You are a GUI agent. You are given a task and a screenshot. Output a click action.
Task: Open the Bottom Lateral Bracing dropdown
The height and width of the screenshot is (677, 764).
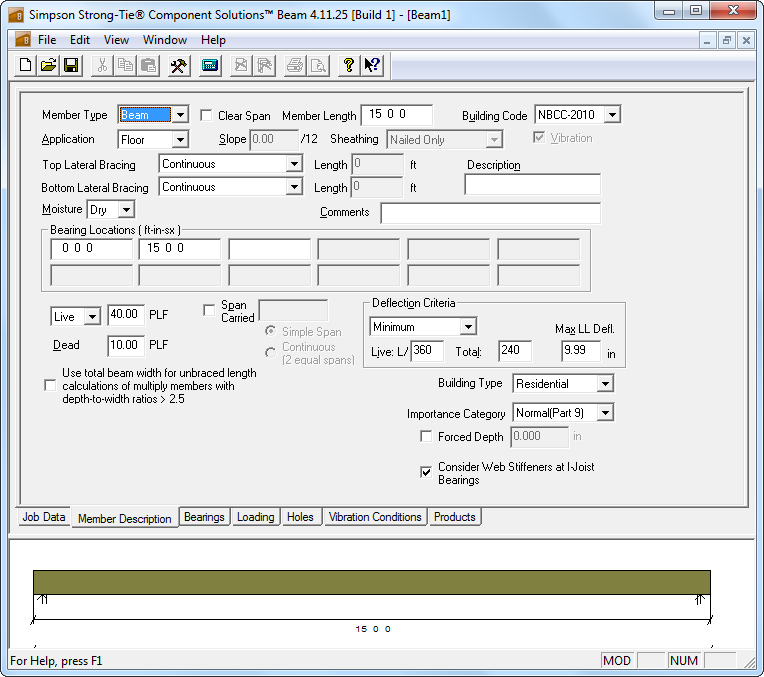click(294, 187)
